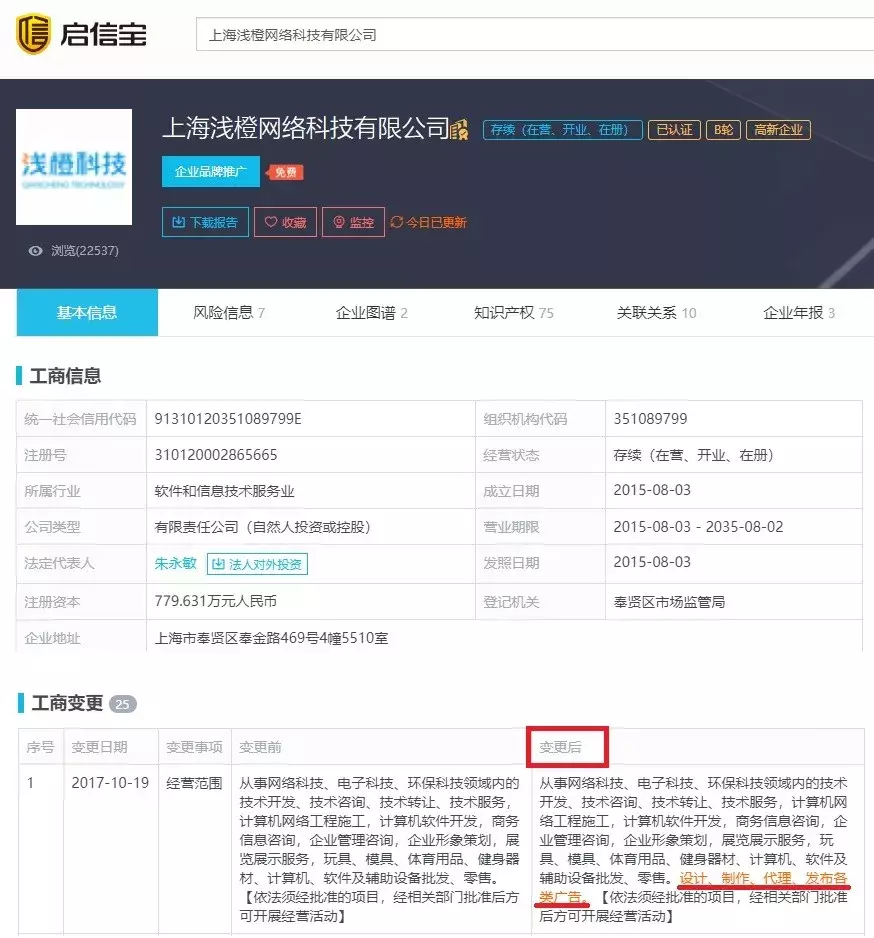Open legal representative 朱永敏 link
Viewport: 874px width, 938px height.
175,563
